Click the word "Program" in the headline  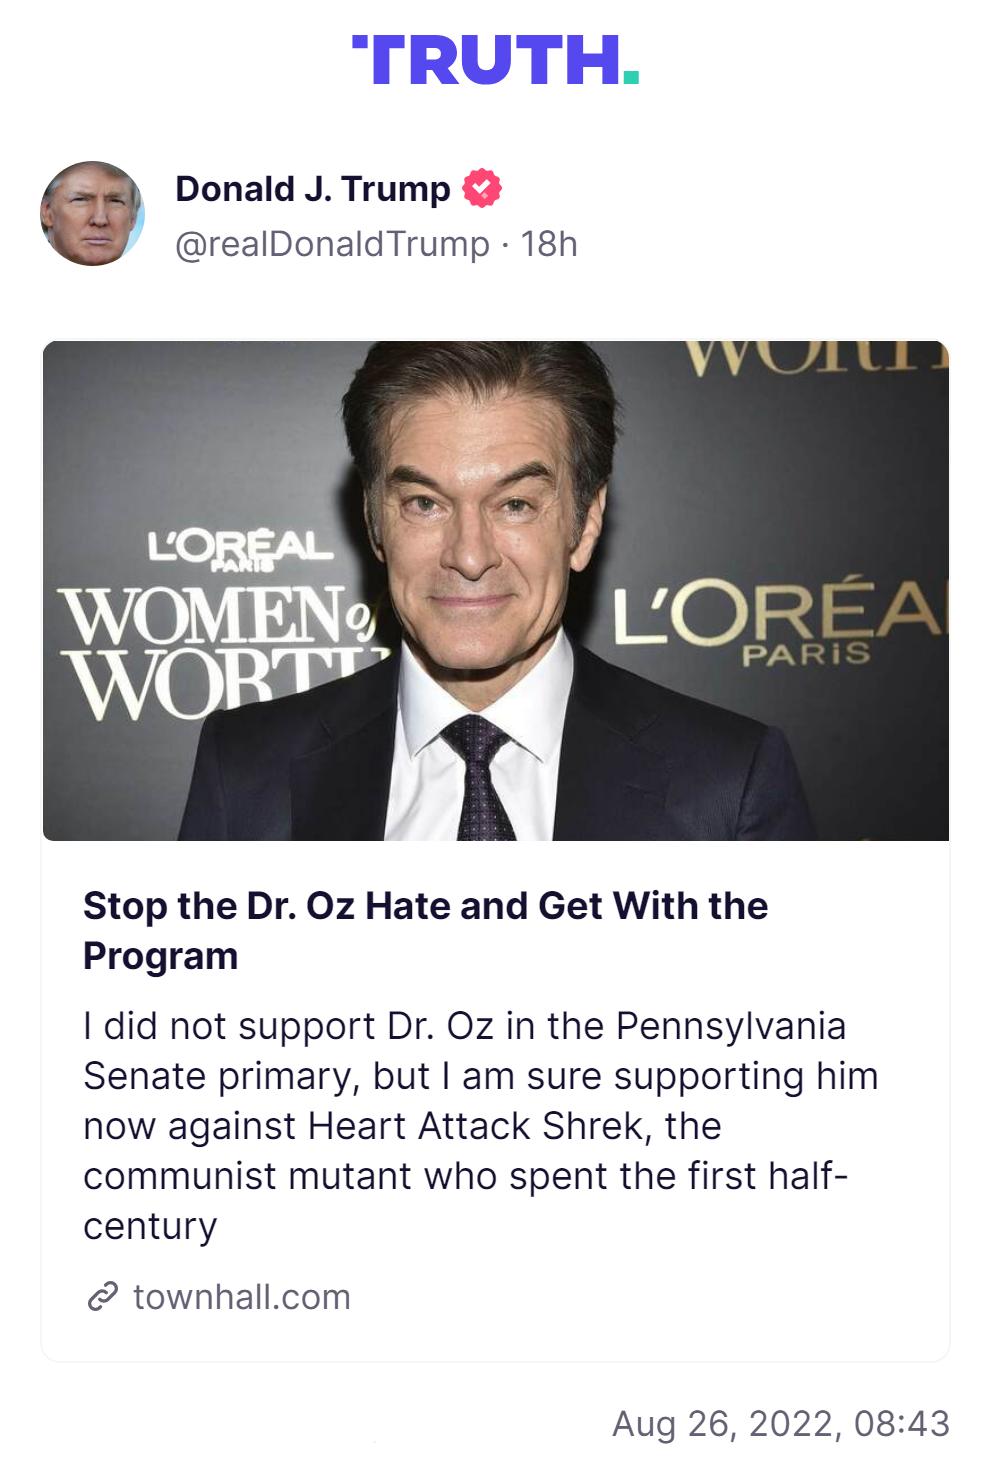(x=160, y=956)
